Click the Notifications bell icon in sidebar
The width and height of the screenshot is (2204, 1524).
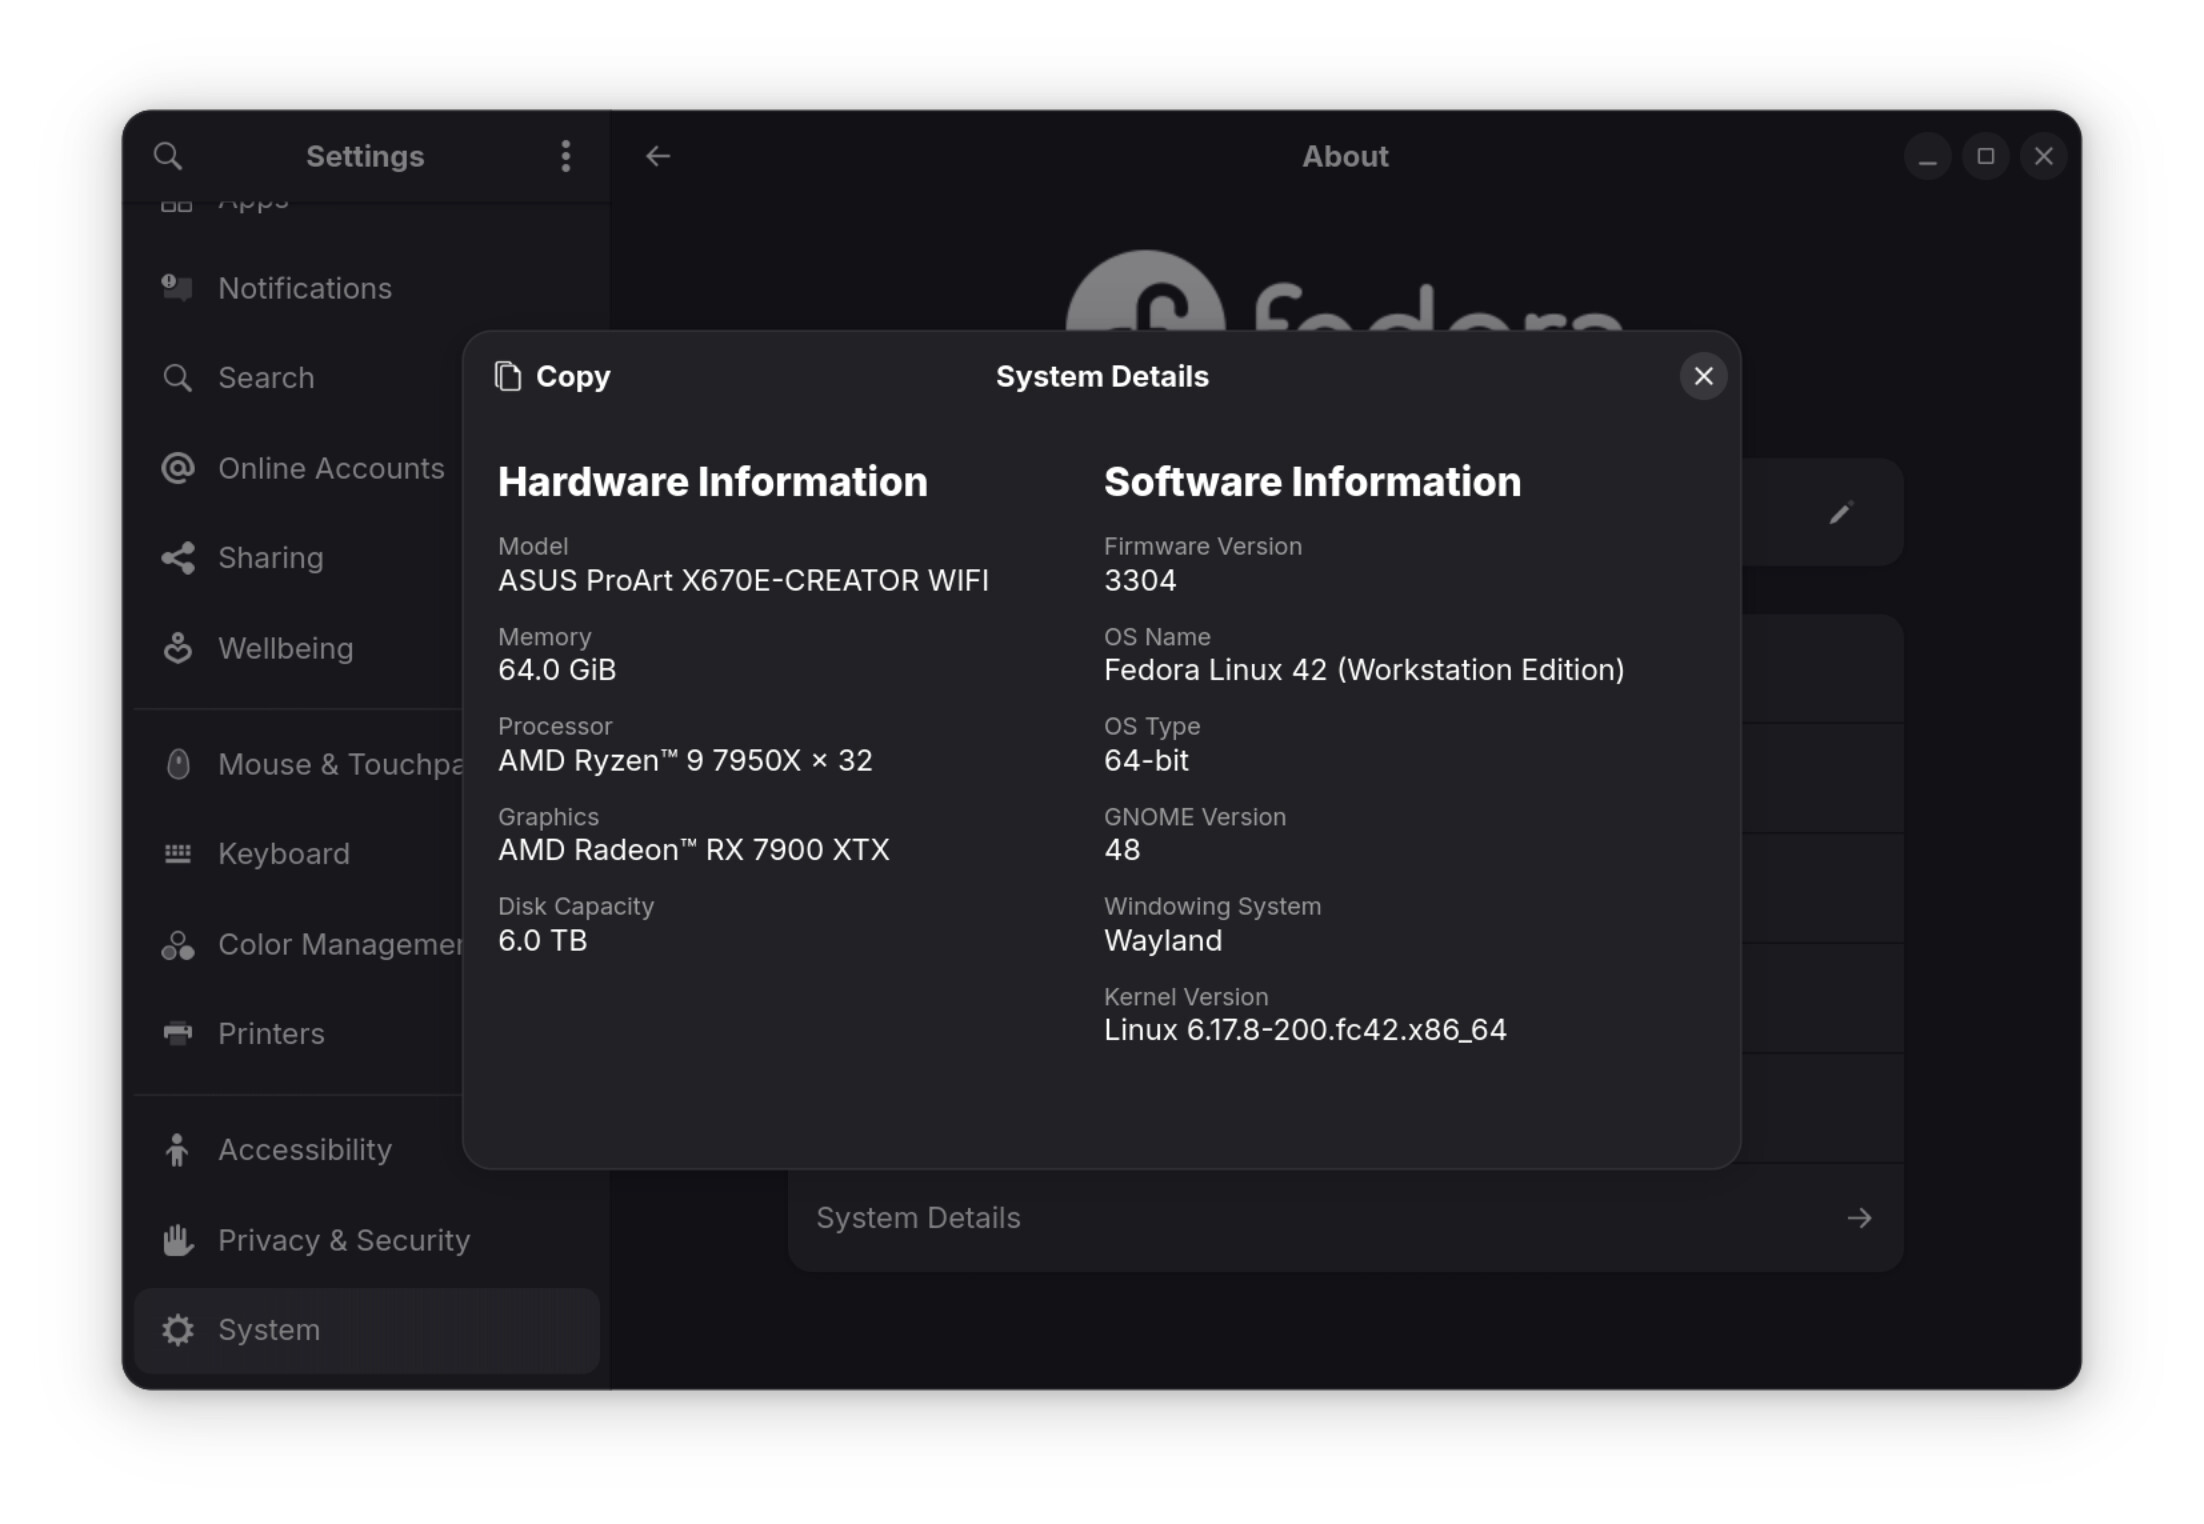[x=177, y=288]
